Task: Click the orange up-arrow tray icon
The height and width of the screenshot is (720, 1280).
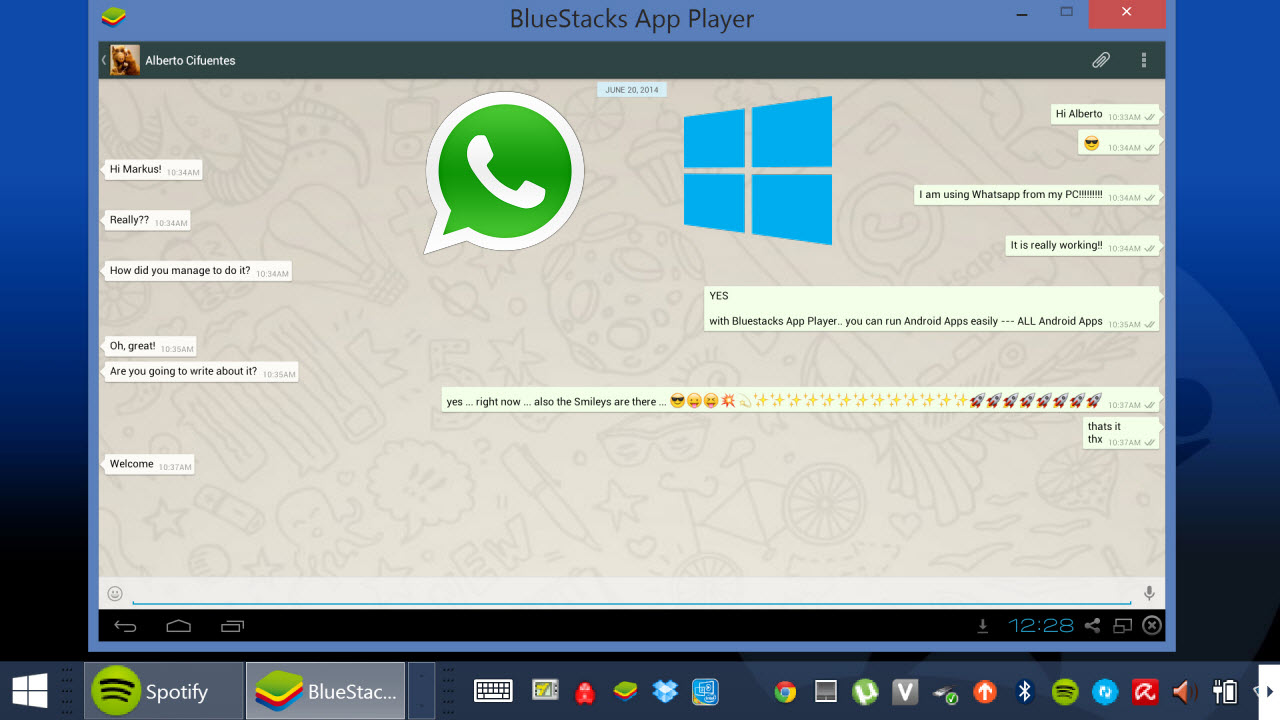Action: click(x=985, y=691)
